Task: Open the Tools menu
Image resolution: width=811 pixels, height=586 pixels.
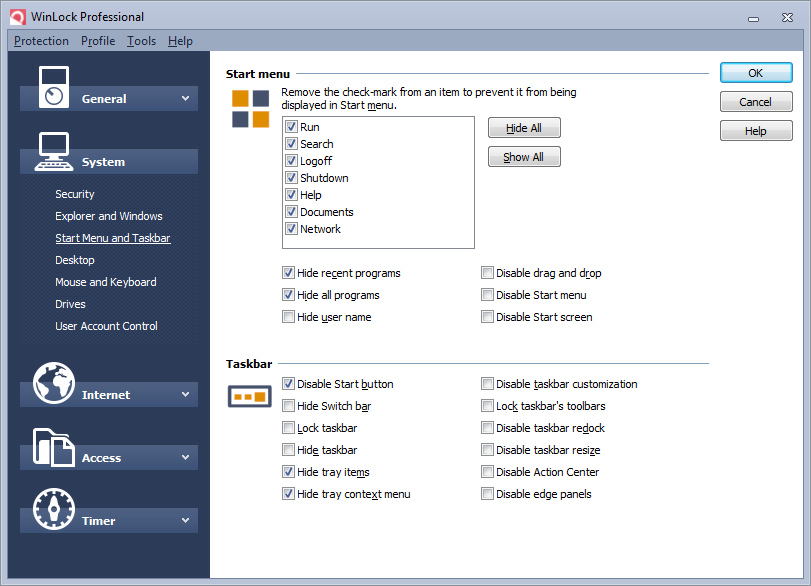Action: (141, 41)
